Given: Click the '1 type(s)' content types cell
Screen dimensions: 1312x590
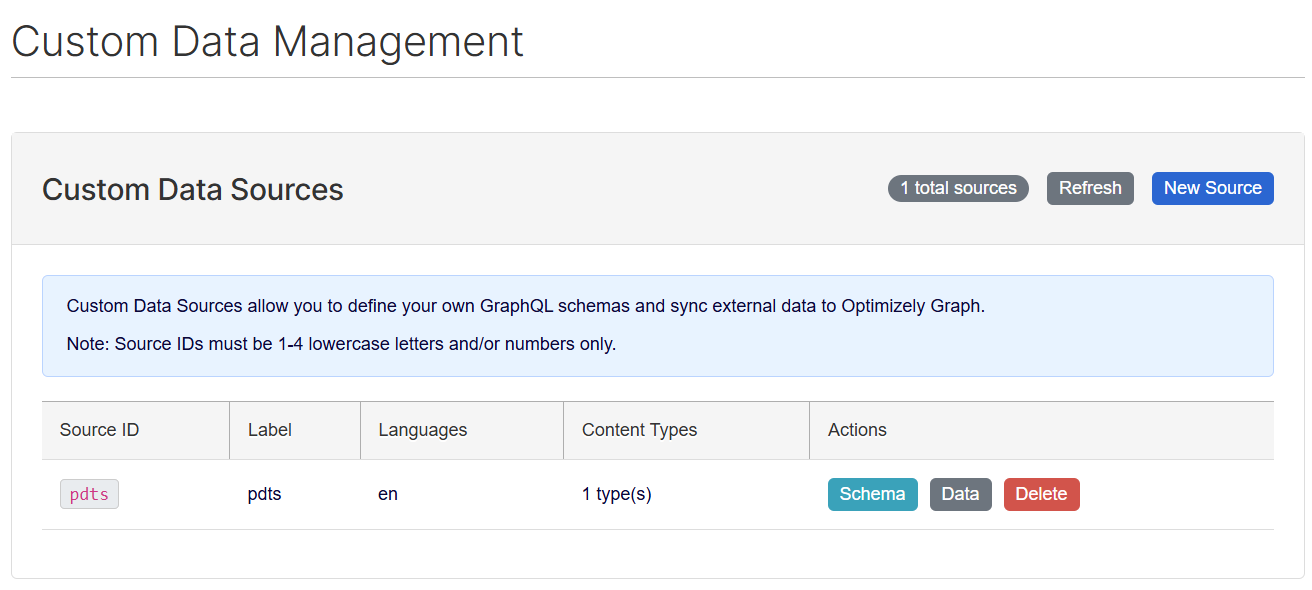Looking at the screenshot, I should (616, 494).
